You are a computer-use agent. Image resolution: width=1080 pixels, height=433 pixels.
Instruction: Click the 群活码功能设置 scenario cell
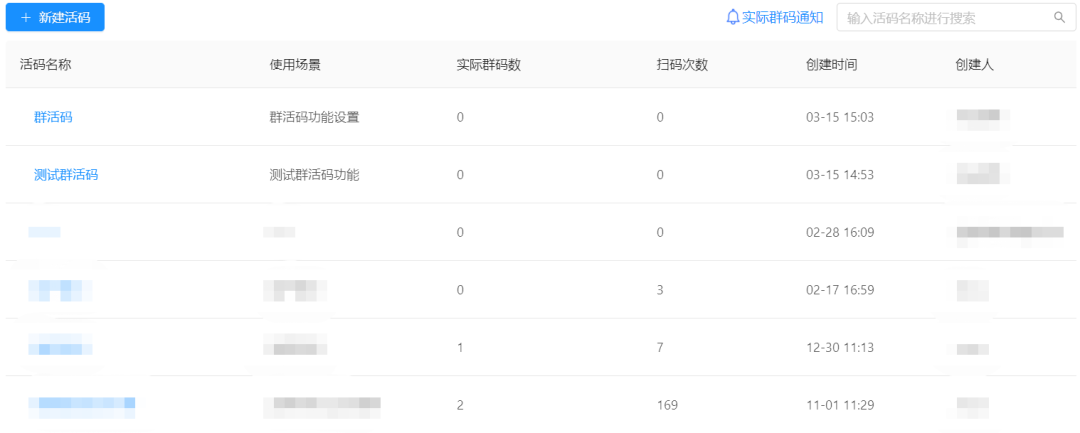pos(314,117)
